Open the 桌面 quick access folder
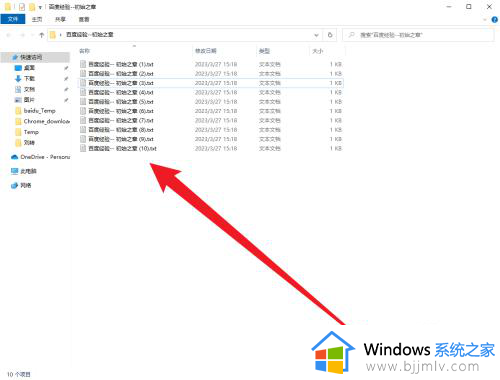This screenshot has width=500, height=380. [x=29, y=68]
